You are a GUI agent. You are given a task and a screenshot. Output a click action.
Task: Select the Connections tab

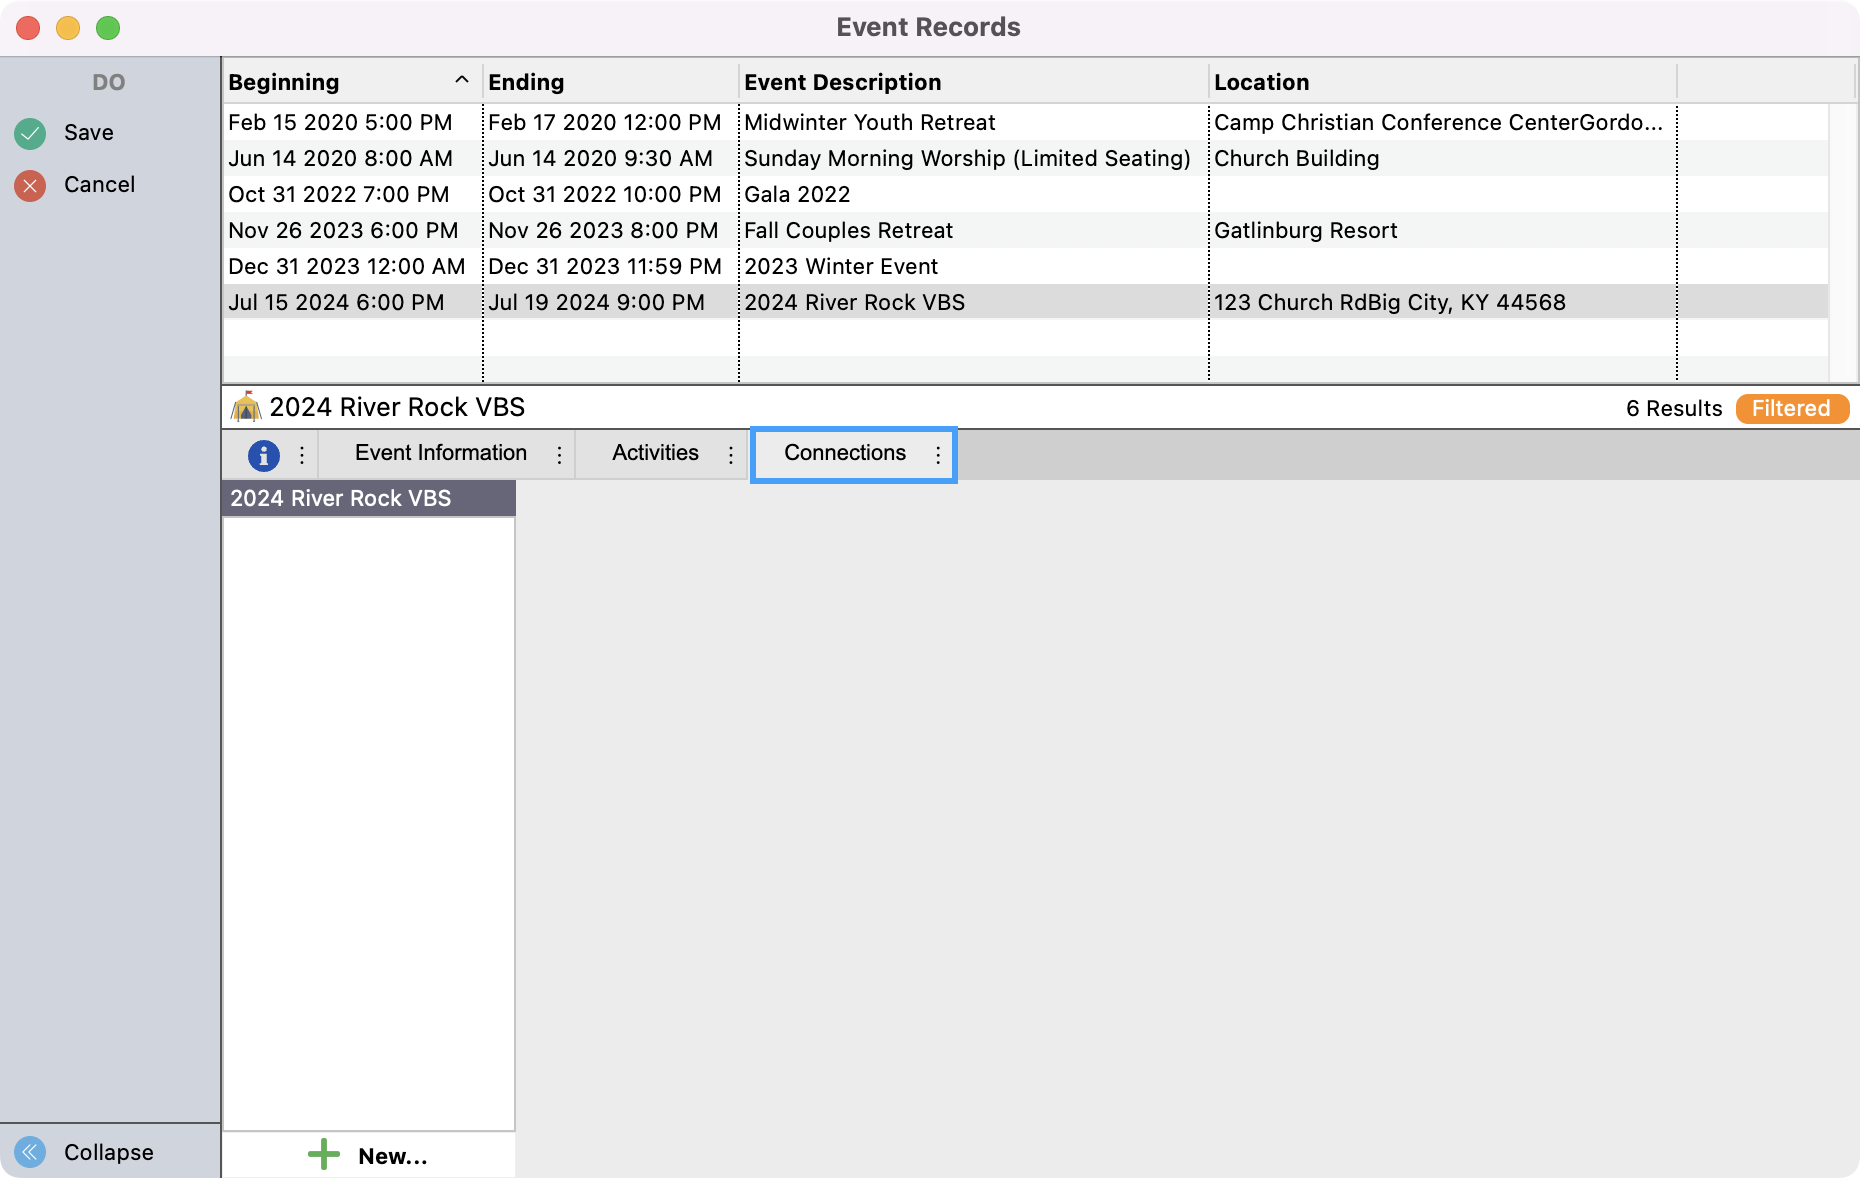pos(844,453)
